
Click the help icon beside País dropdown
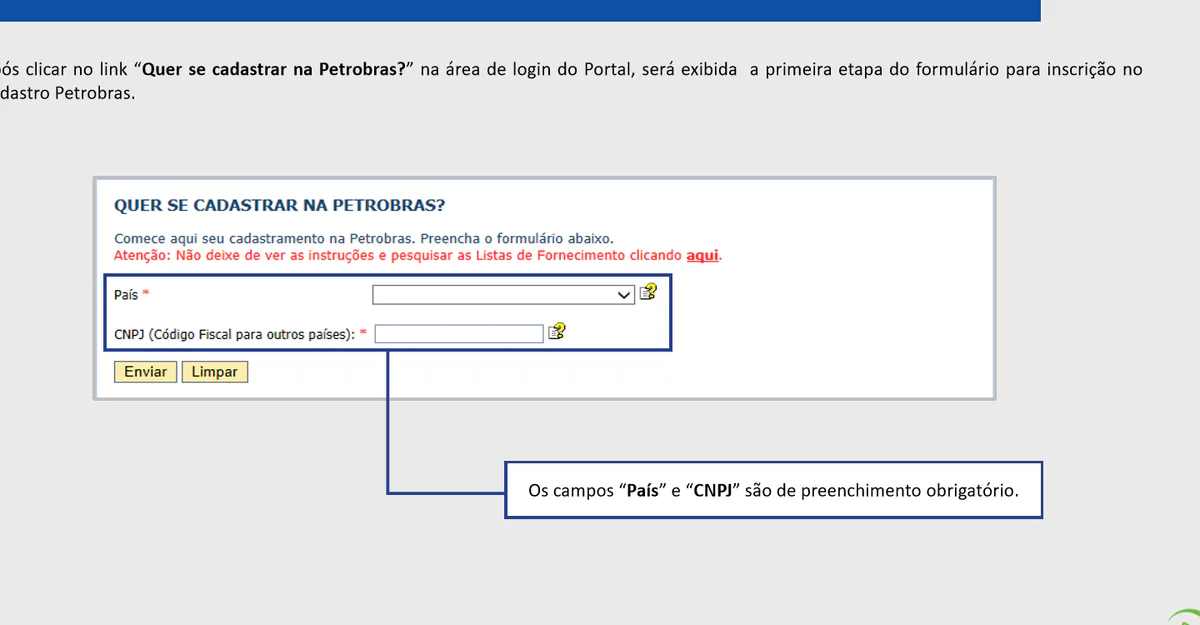point(649,293)
